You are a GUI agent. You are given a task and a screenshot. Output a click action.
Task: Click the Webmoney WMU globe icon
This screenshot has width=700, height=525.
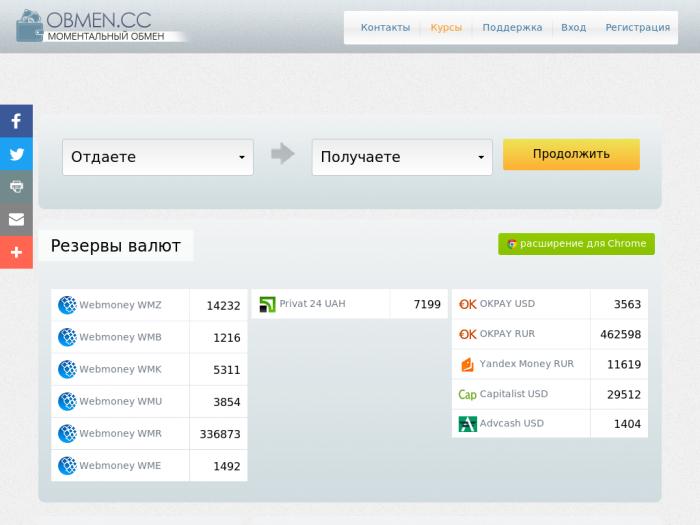tap(67, 401)
